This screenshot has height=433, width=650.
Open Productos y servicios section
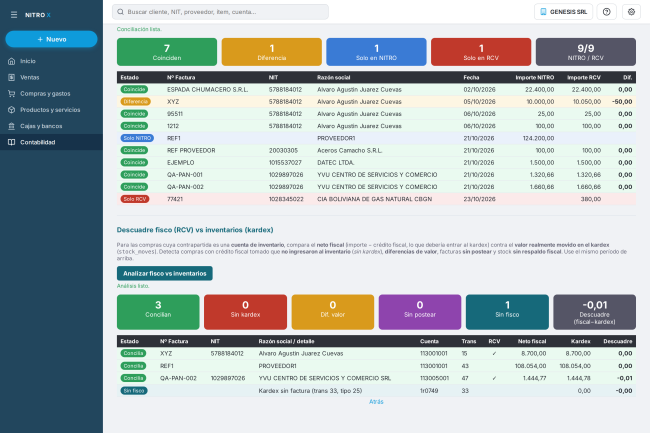pyautogui.click(x=51, y=110)
